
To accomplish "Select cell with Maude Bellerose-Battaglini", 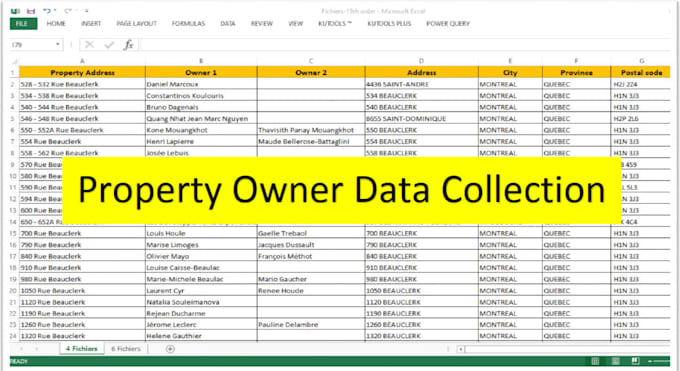I will point(311,141).
